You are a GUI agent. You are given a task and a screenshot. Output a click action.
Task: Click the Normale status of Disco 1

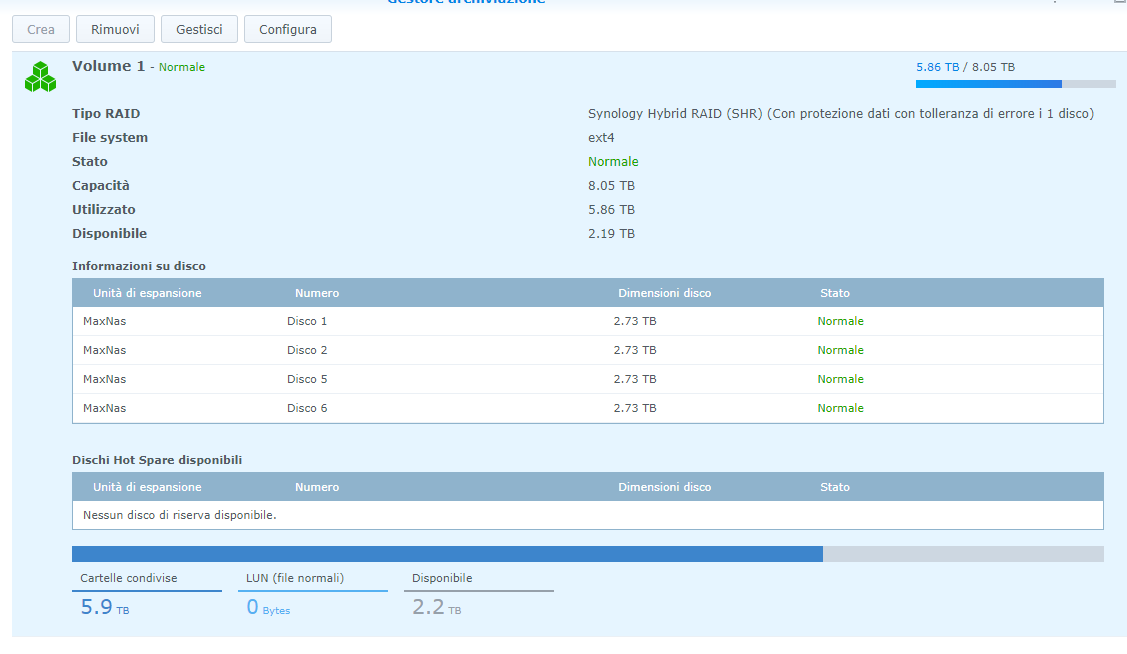840,321
